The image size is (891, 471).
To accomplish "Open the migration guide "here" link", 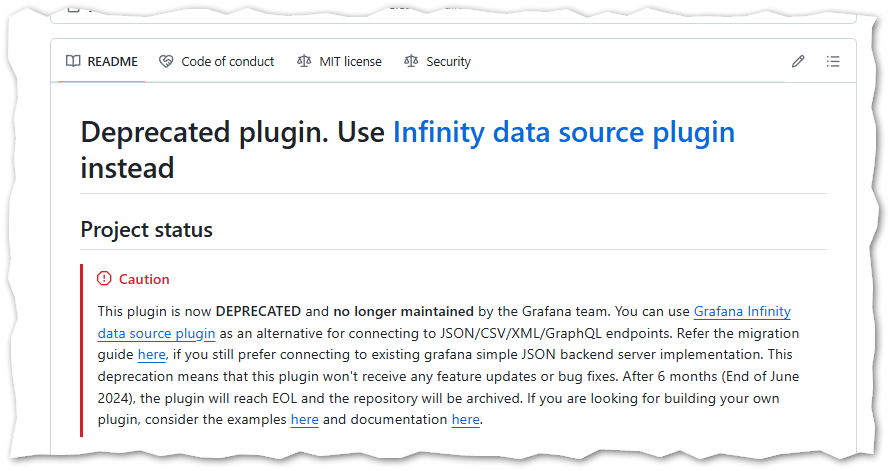I will [x=151, y=354].
